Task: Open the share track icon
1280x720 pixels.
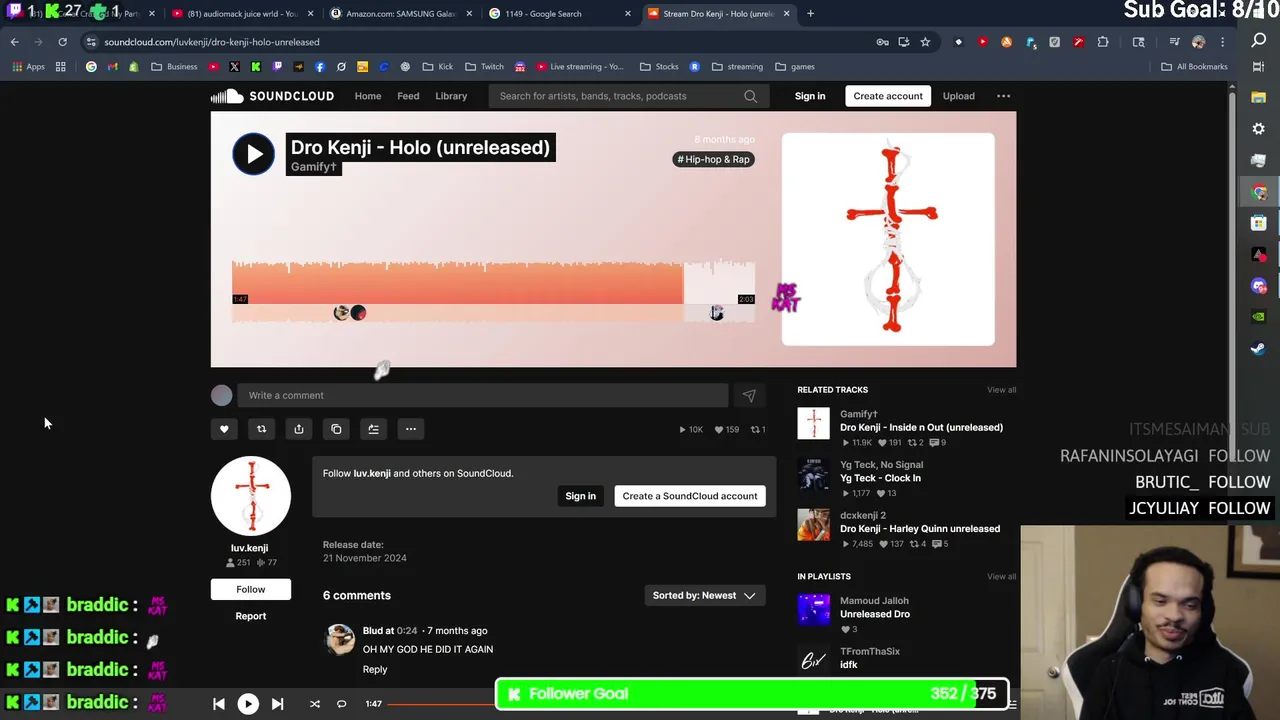Action: pyautogui.click(x=298, y=429)
